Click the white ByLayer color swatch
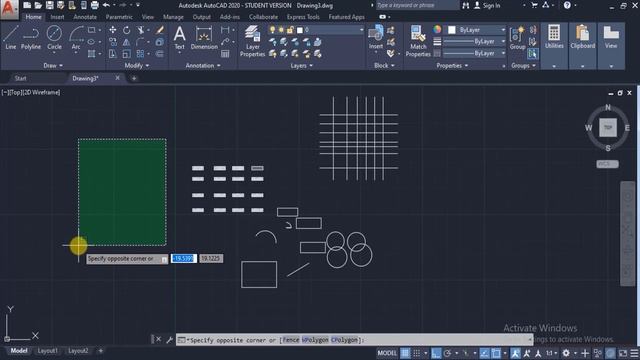Screen dimensions: 640x360 click(451, 30)
